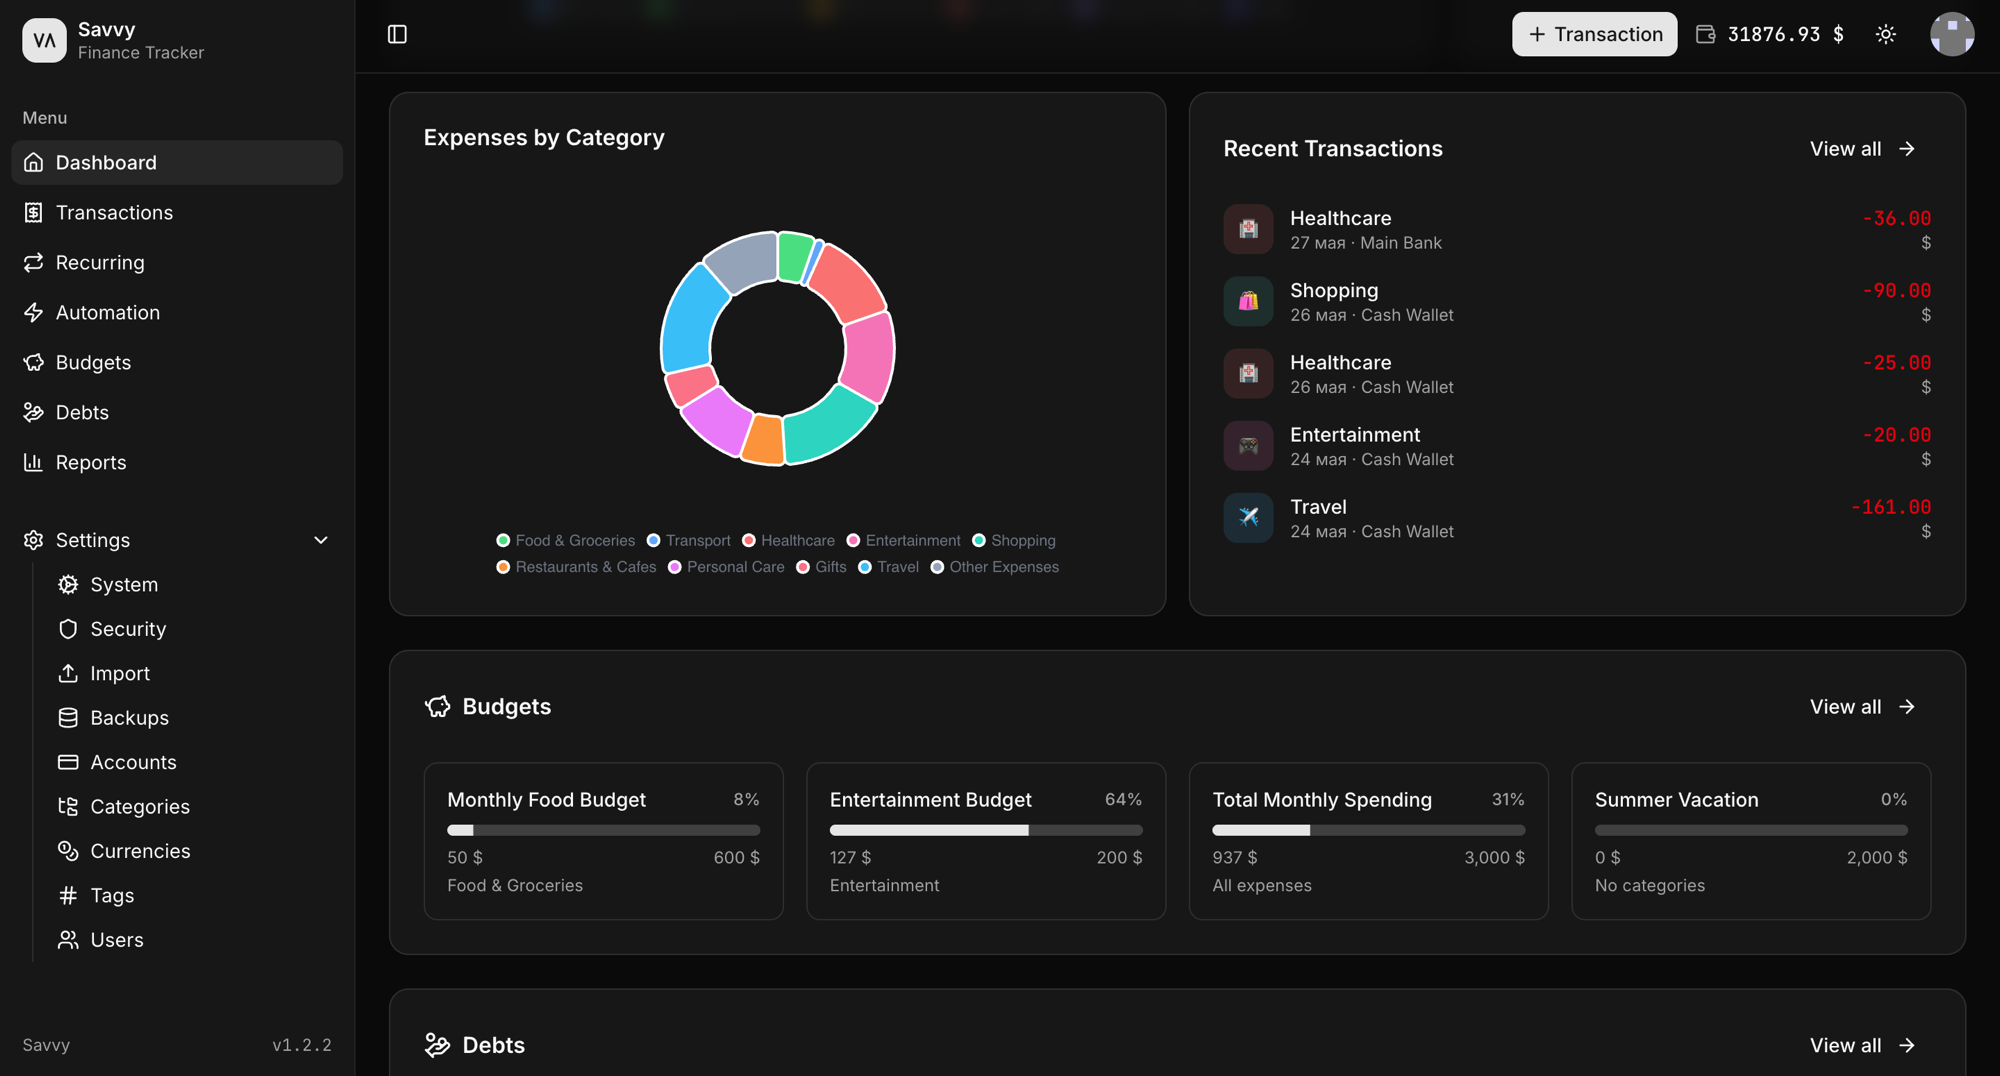This screenshot has width=2000, height=1076.
Task: Toggle Restaurants & Cafes legend entry
Action: 576,567
